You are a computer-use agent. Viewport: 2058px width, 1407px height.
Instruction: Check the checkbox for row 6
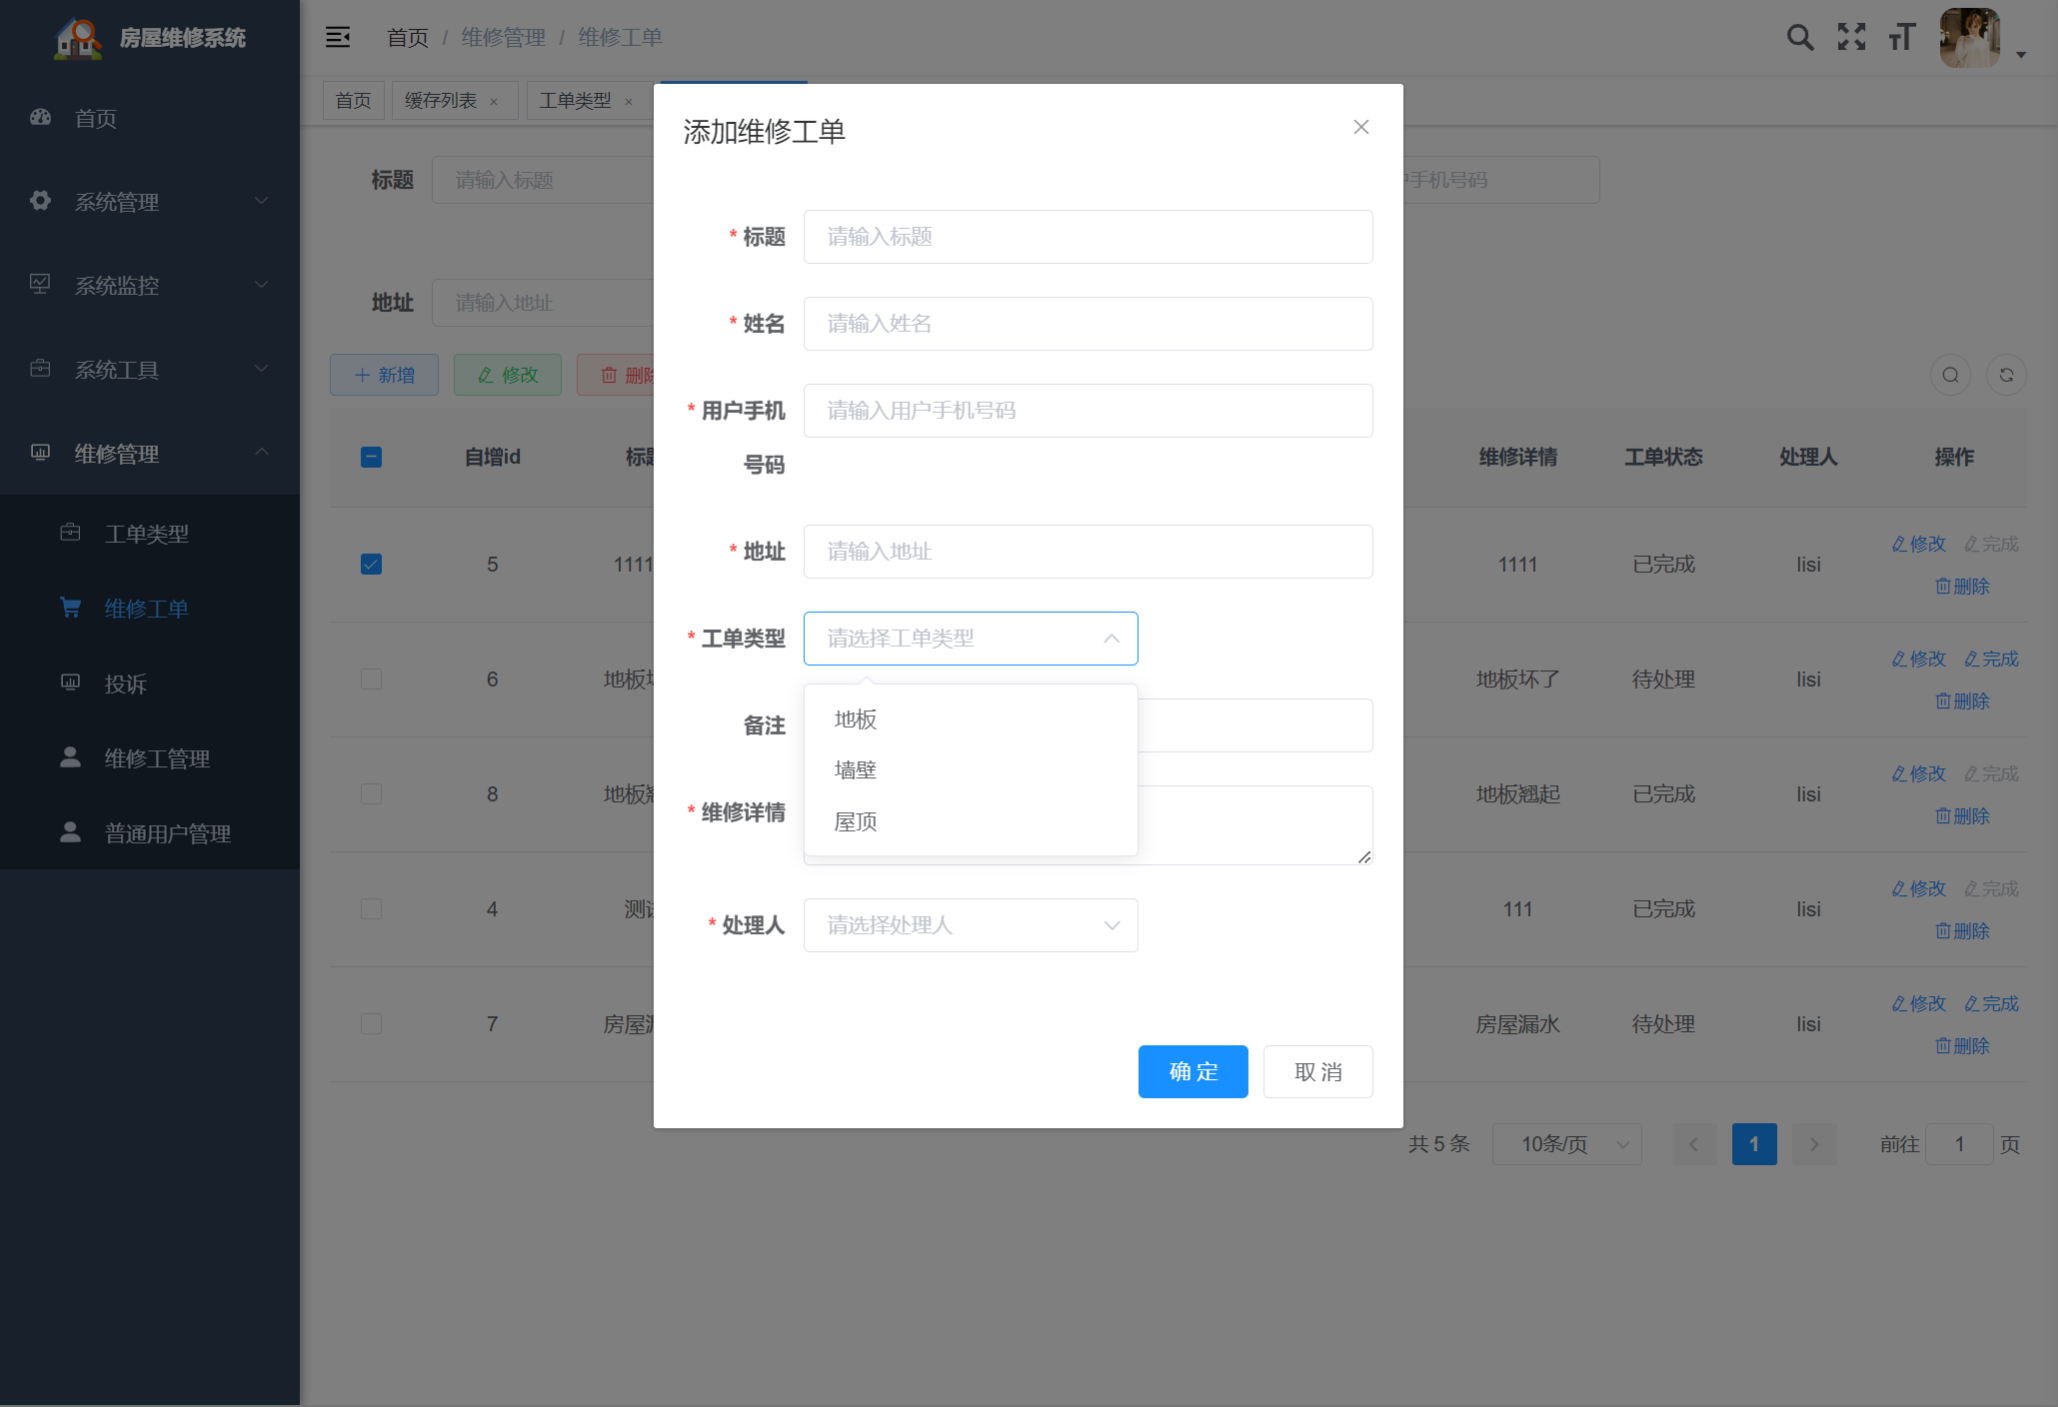pos(371,679)
